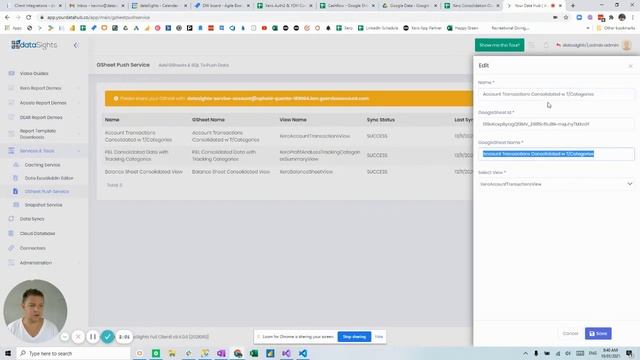Go to Data Syncs
This screenshot has width=640, height=360.
(32, 219)
